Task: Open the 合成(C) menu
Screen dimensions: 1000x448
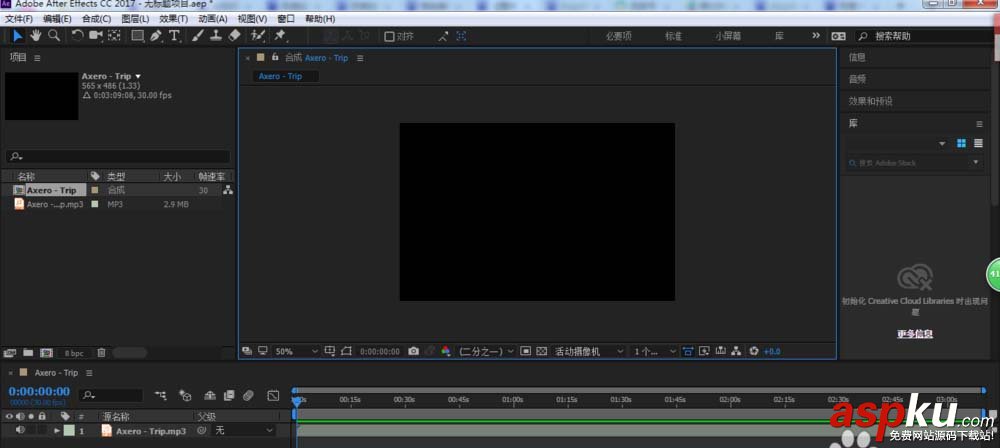Action: [96, 19]
